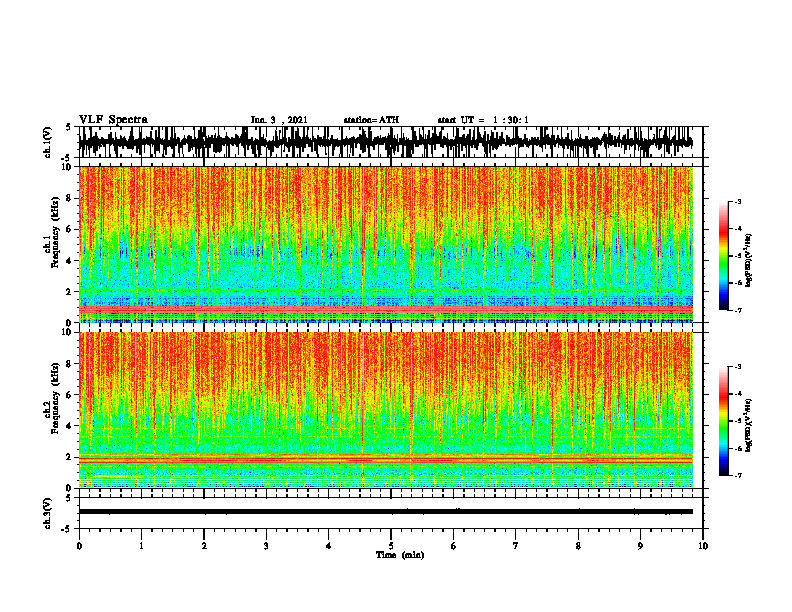
Task: Click the "VLF Spectra" title text
Action: (113, 120)
